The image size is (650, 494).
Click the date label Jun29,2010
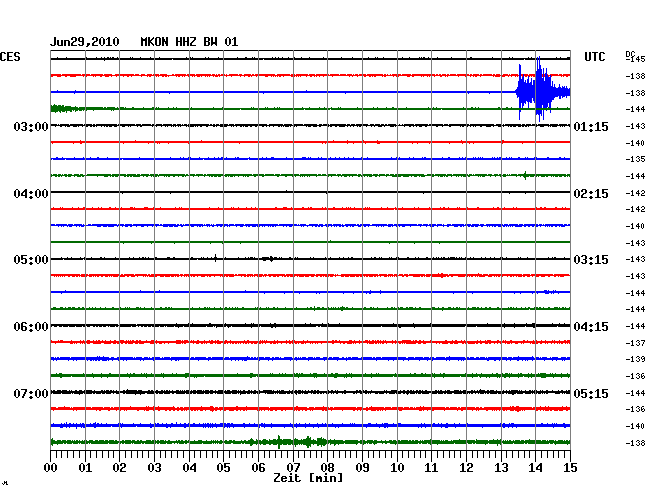(85, 42)
